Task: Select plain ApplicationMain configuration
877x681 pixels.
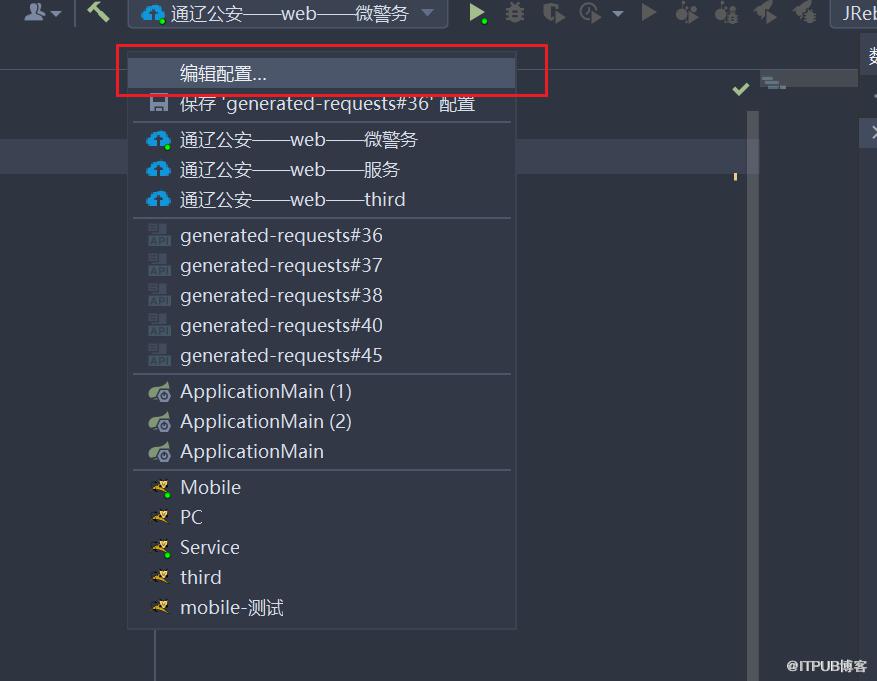Action: (x=322, y=452)
